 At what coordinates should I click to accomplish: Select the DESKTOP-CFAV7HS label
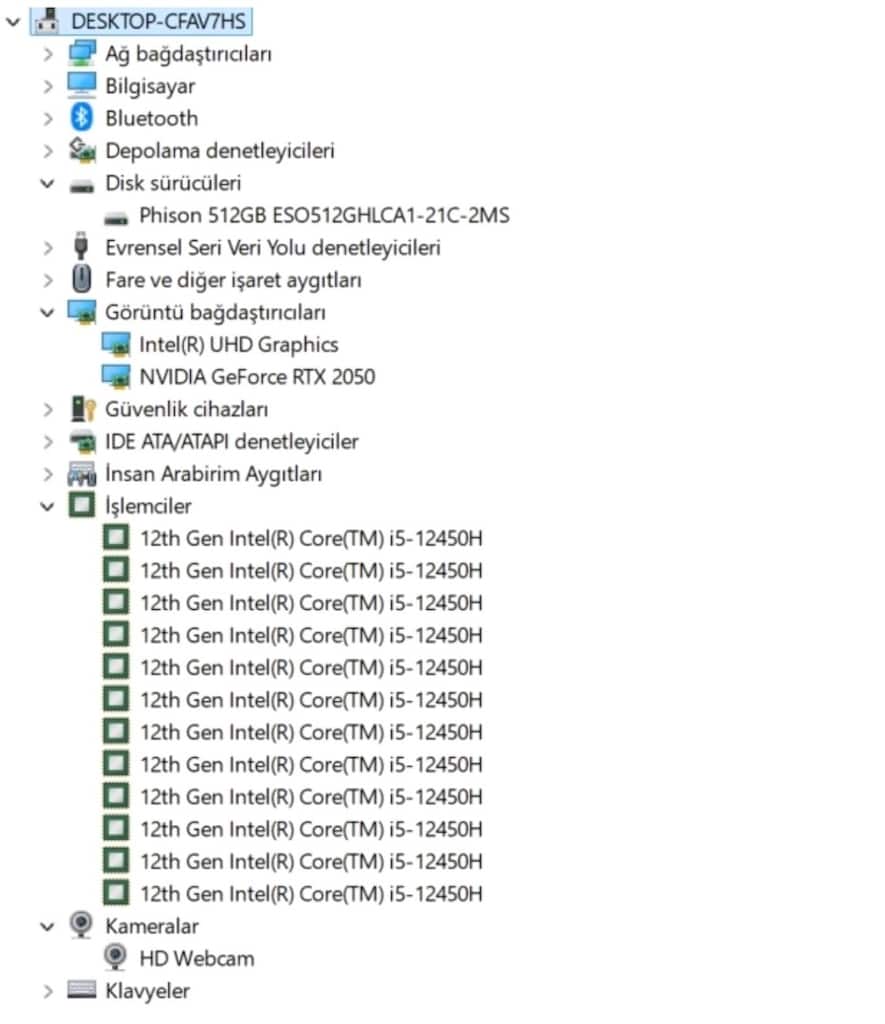(x=159, y=22)
